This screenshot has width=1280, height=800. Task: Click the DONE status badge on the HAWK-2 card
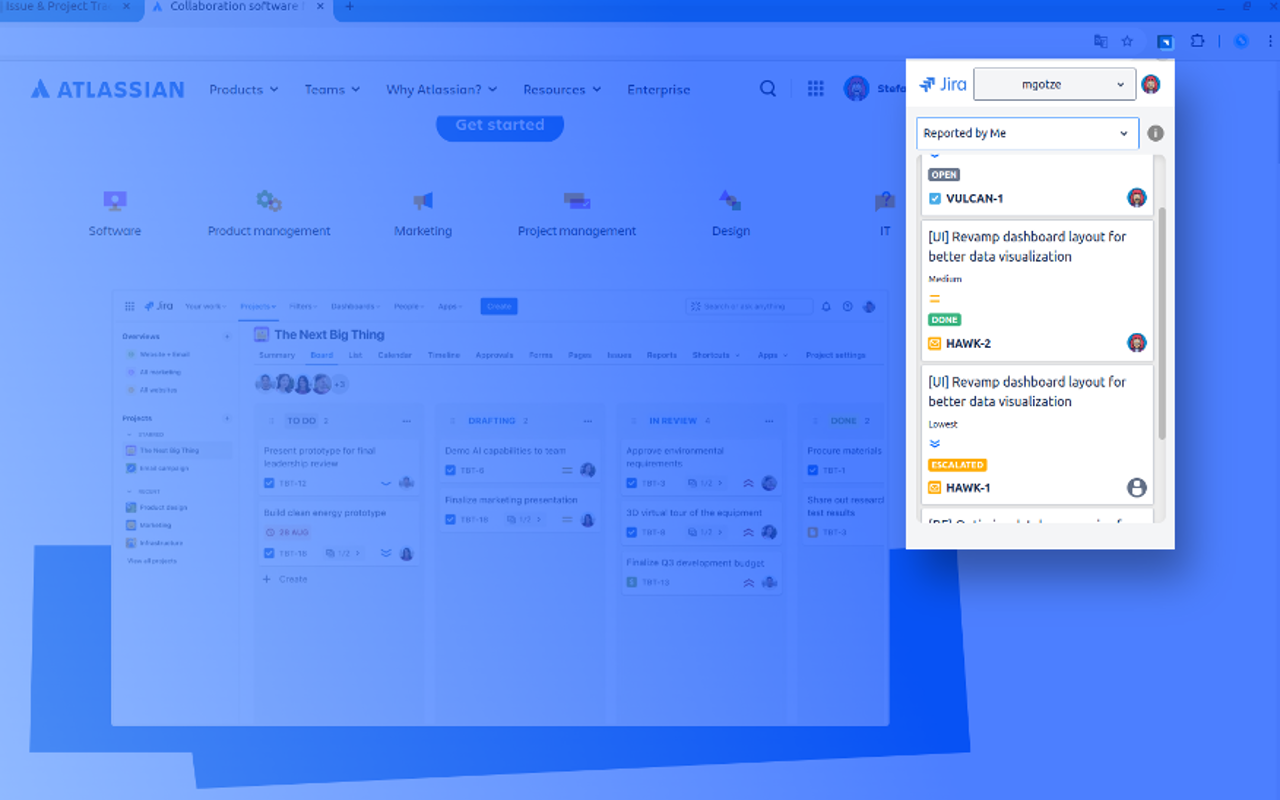tap(944, 320)
